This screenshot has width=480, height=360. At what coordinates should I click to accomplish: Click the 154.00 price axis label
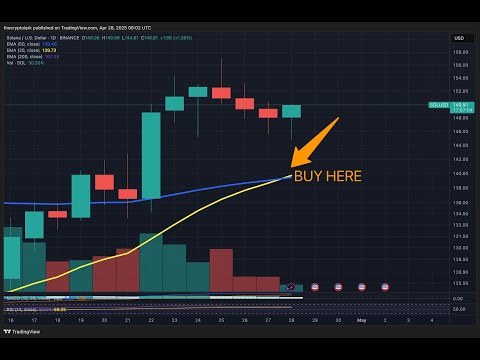coord(460,78)
